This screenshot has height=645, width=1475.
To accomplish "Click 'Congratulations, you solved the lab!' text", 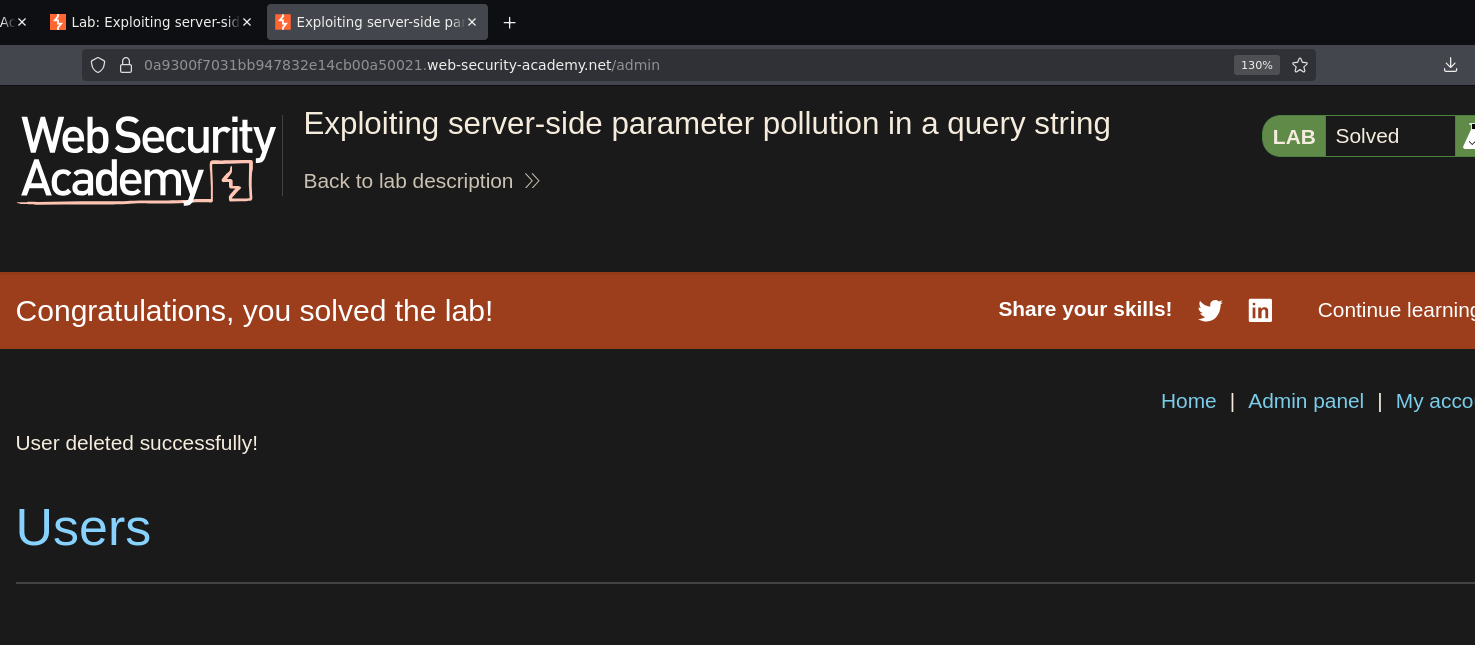I will pyautogui.click(x=254, y=311).
